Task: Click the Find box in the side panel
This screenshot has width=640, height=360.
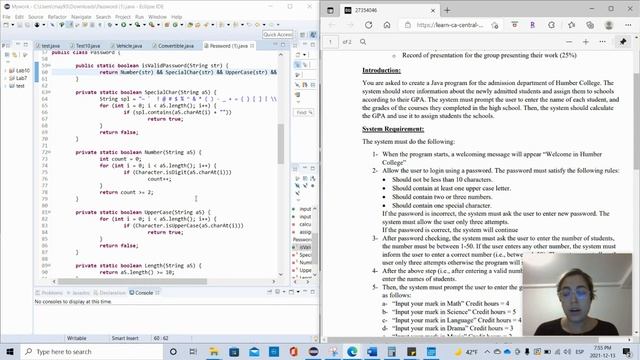Action: 303,112
